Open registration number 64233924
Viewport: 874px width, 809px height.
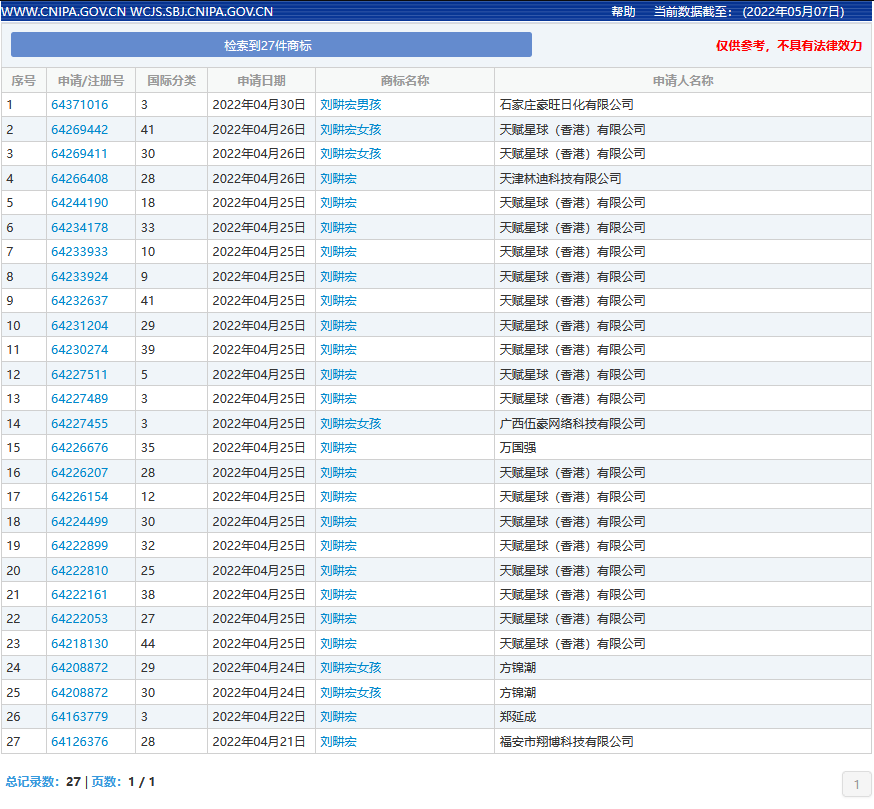80,277
